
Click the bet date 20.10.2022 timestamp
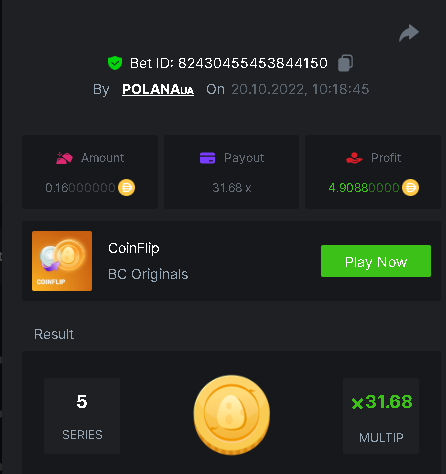point(300,89)
